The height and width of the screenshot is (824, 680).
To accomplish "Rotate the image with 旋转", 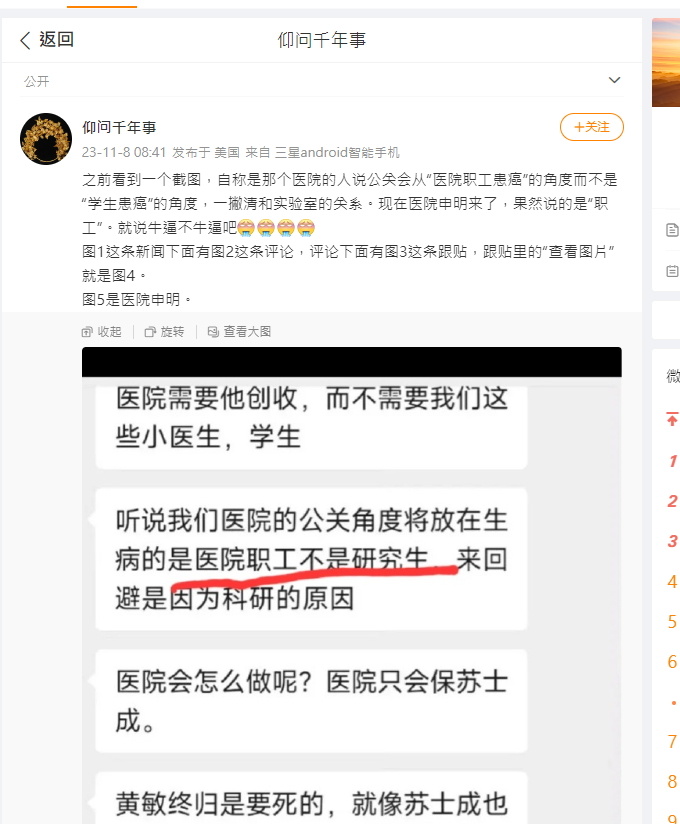I will tap(164, 332).
